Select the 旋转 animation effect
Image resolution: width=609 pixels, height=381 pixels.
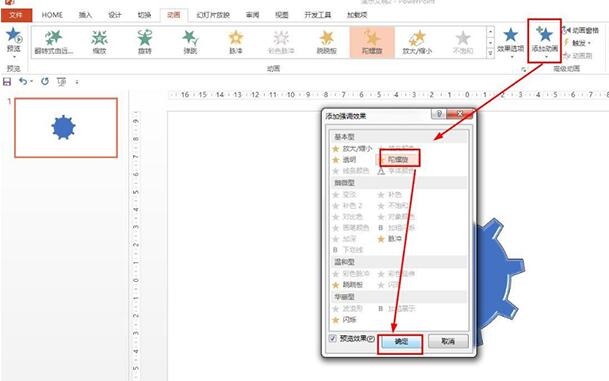pyautogui.click(x=144, y=42)
